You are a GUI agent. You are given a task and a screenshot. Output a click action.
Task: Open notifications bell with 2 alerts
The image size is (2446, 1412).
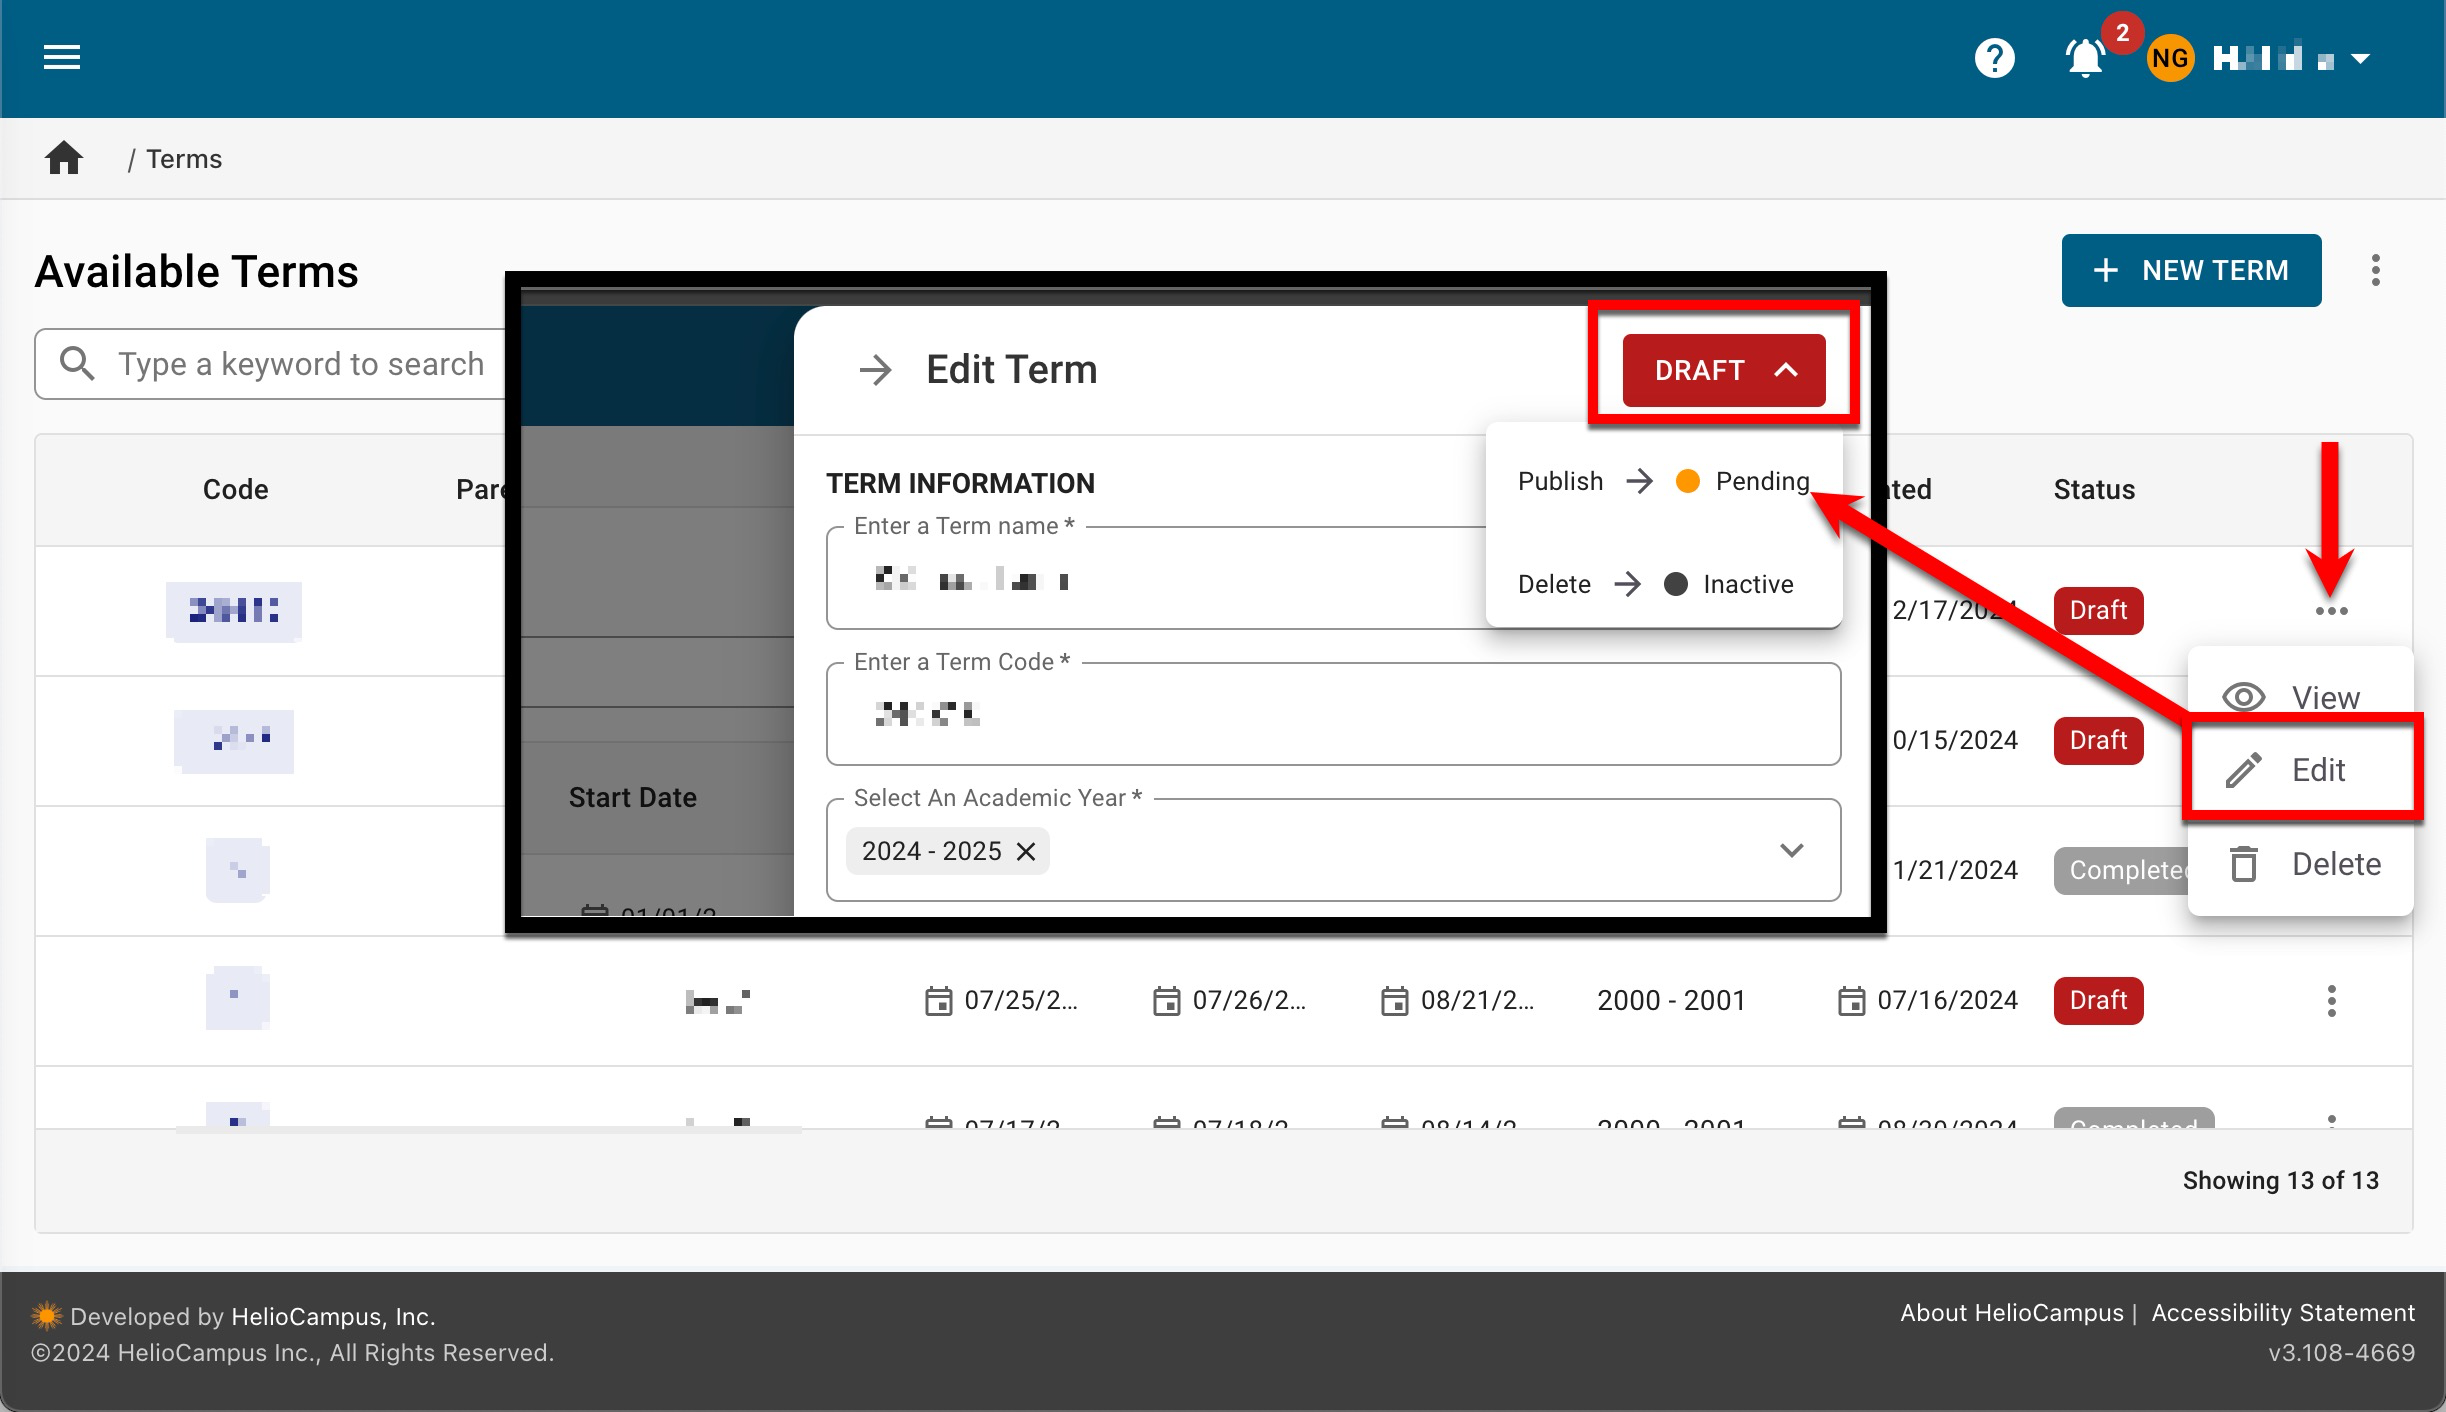tap(2086, 58)
